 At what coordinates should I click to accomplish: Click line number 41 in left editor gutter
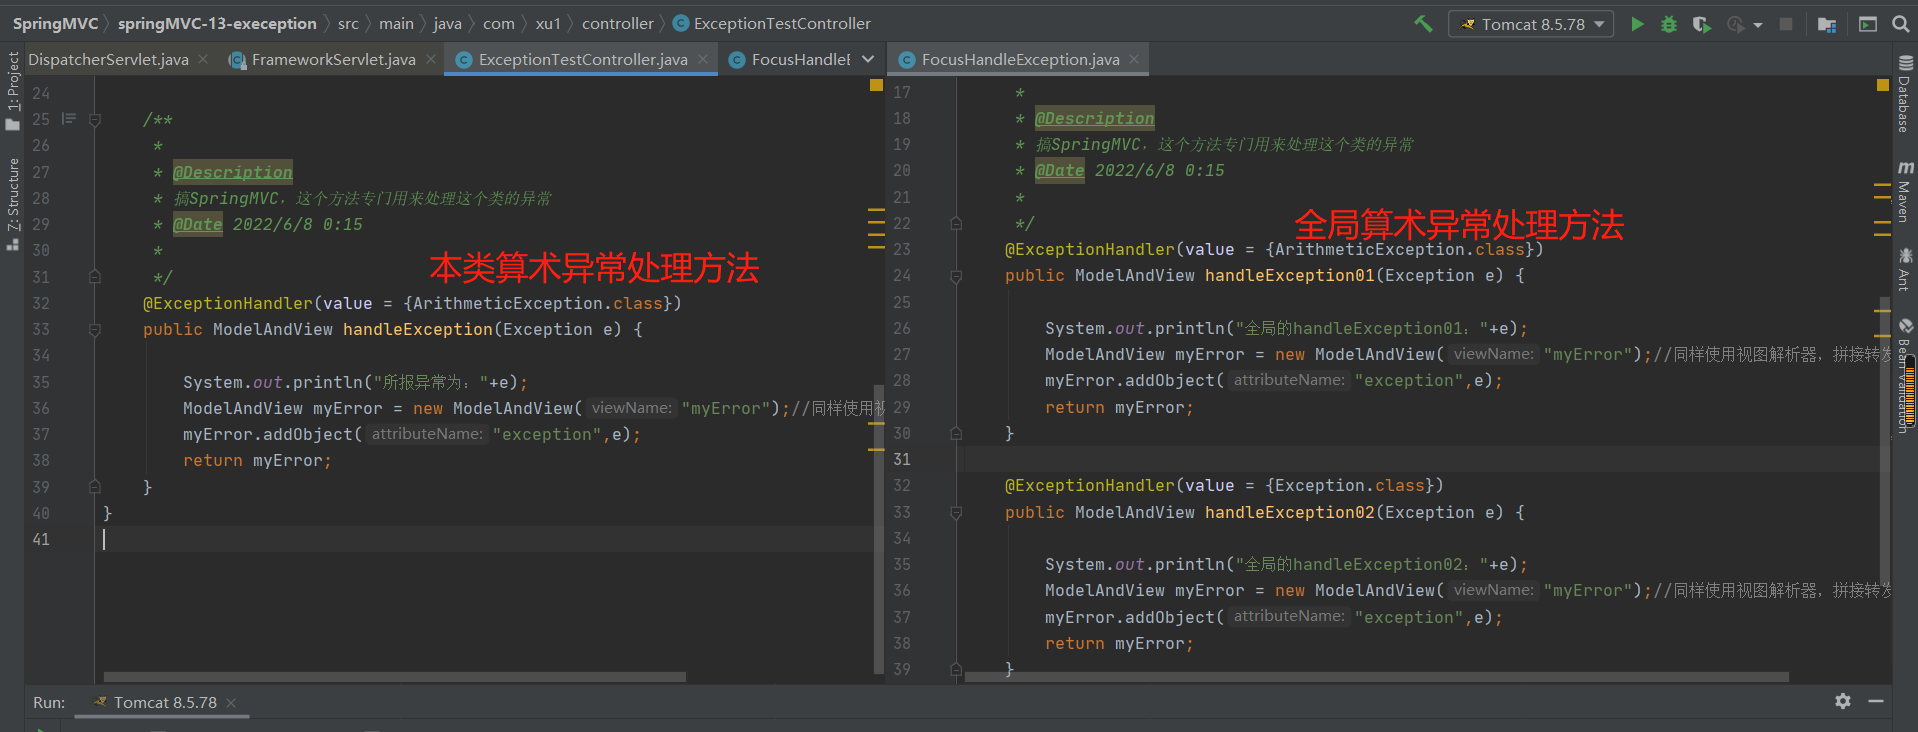tap(41, 540)
